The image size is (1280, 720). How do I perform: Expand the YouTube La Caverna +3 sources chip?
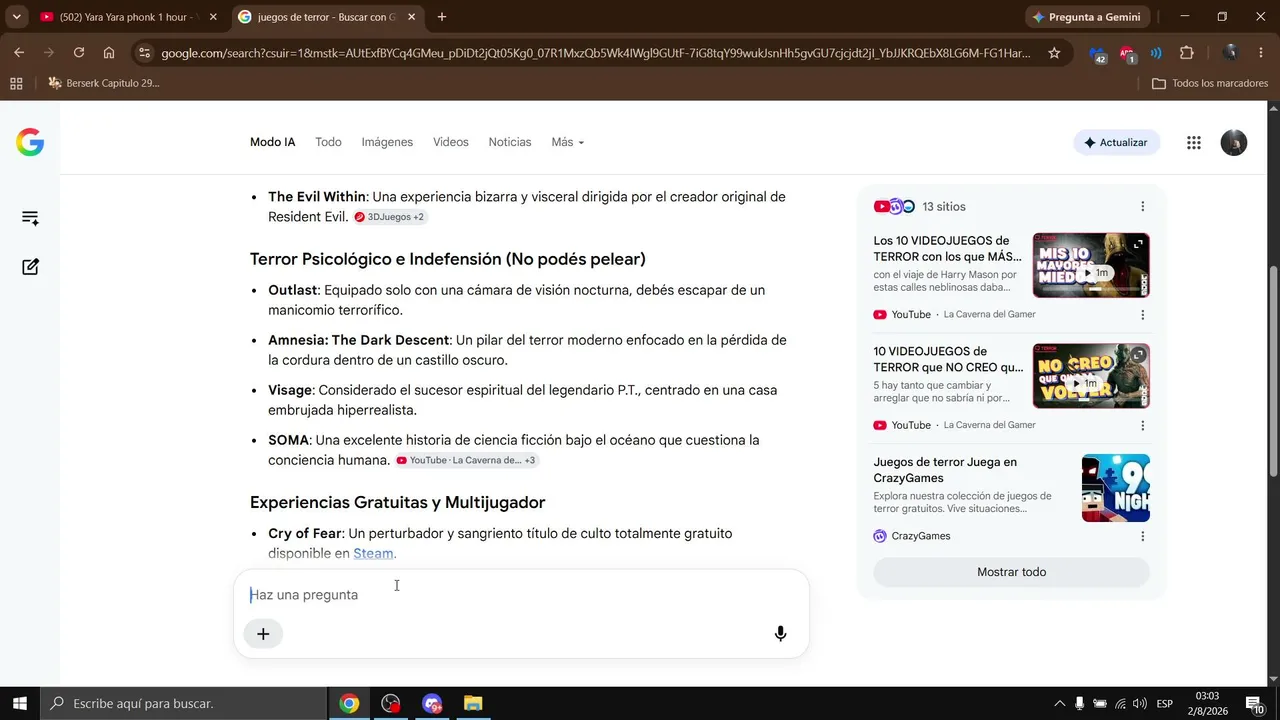click(467, 460)
